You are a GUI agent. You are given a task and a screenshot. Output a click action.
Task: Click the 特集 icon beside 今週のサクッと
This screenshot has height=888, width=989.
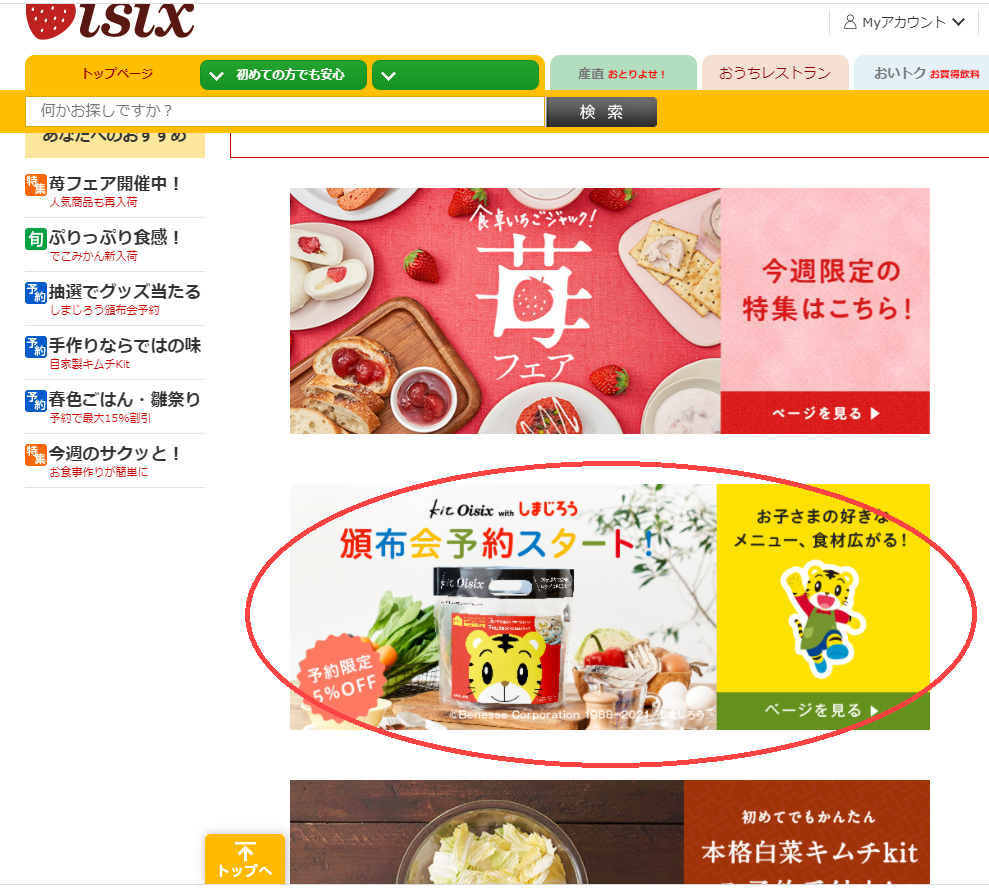pyautogui.click(x=35, y=455)
